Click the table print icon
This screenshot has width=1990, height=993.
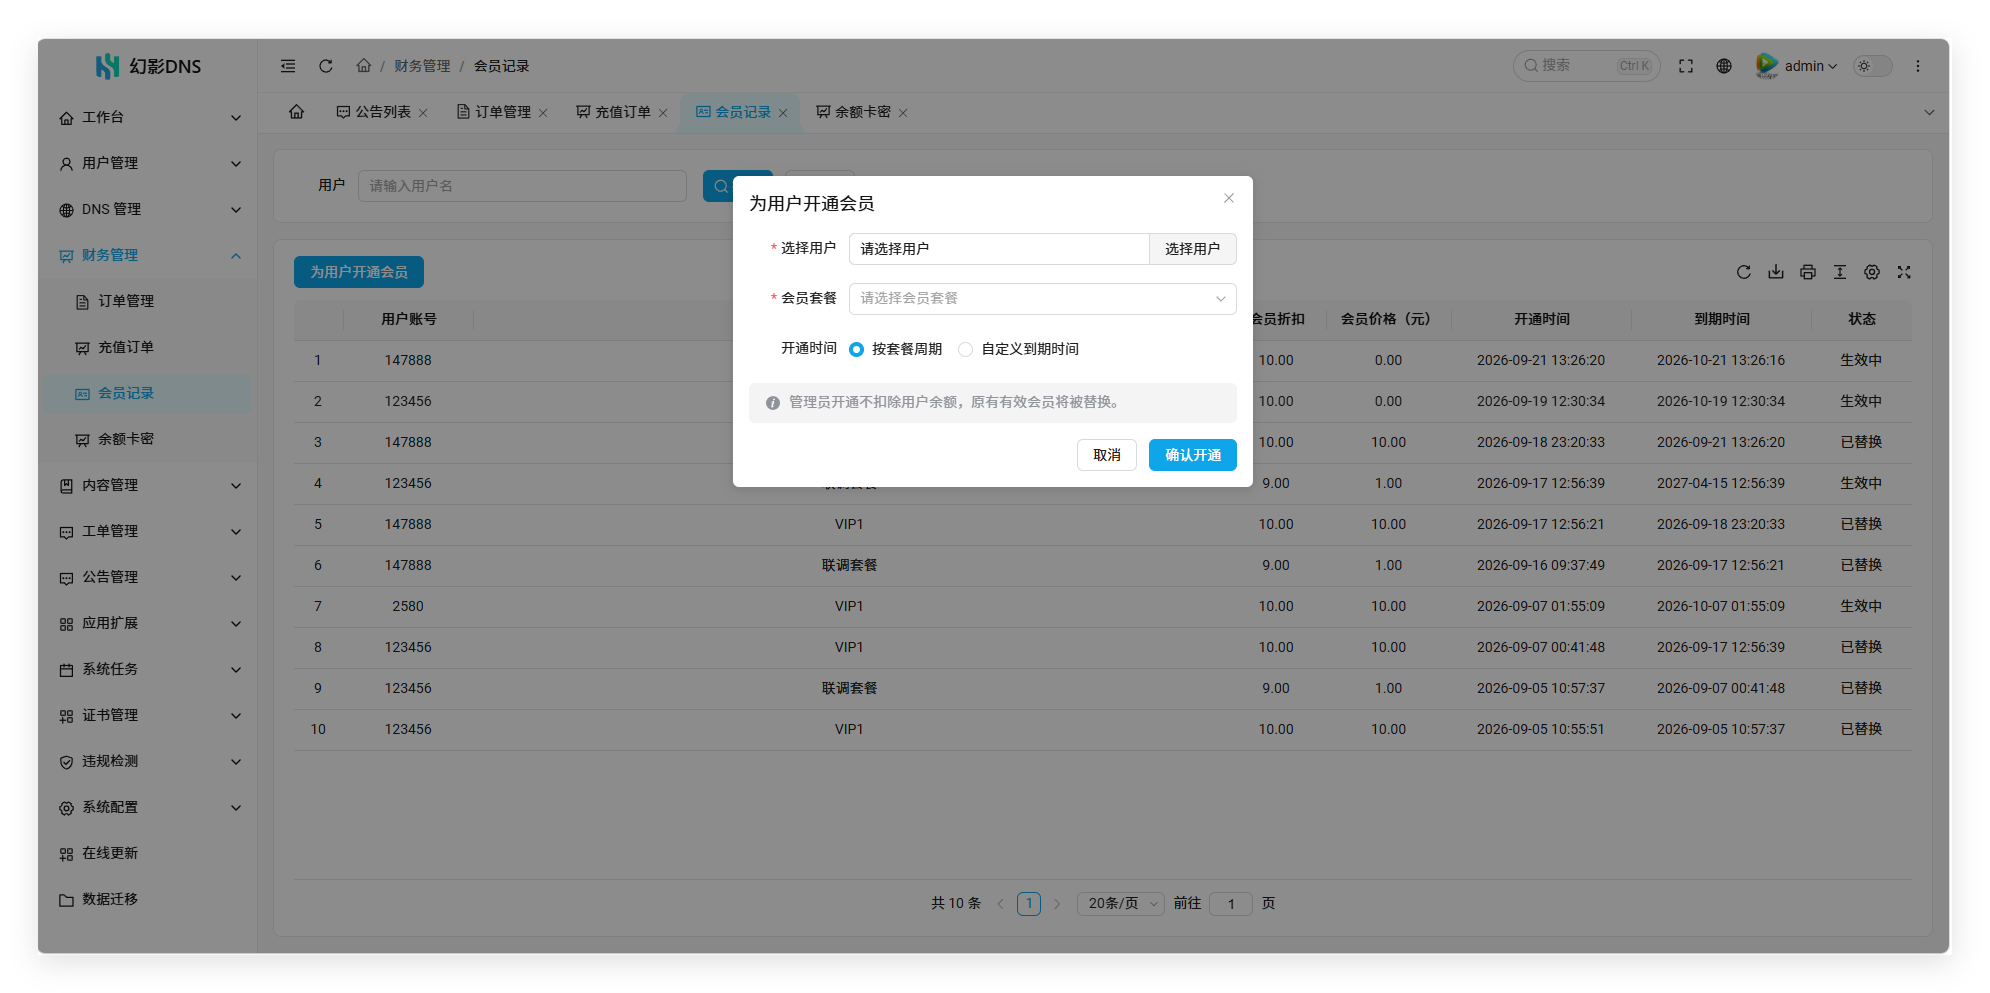coord(1808,272)
